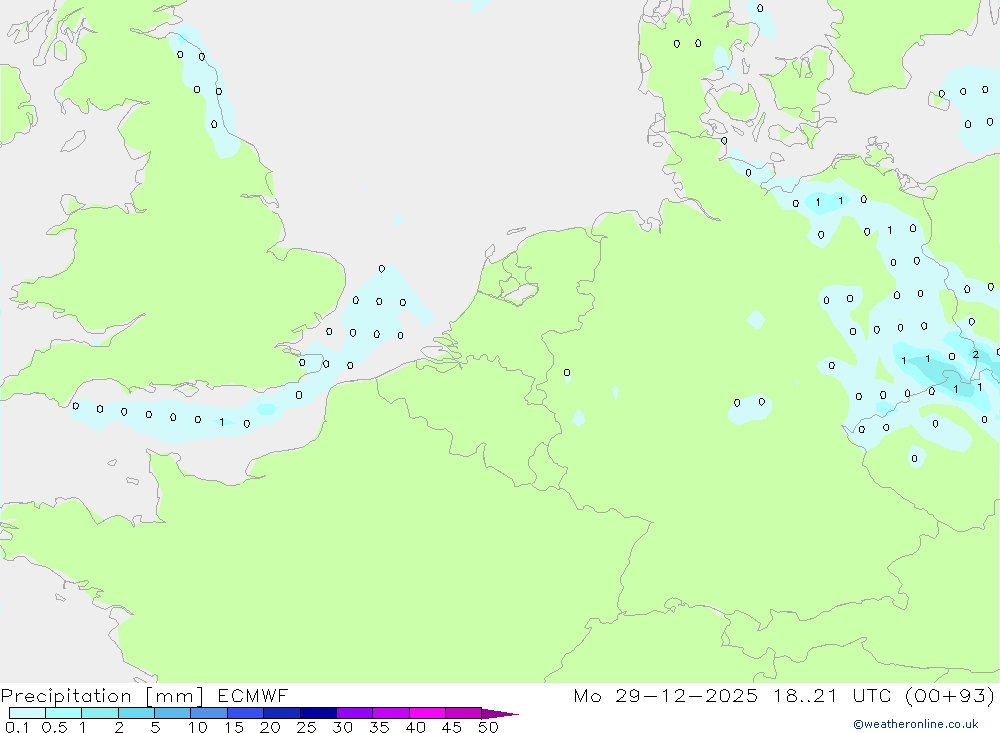The width and height of the screenshot is (1000, 733).
Task: Click the '30' legend scale label
Action: pos(342,727)
